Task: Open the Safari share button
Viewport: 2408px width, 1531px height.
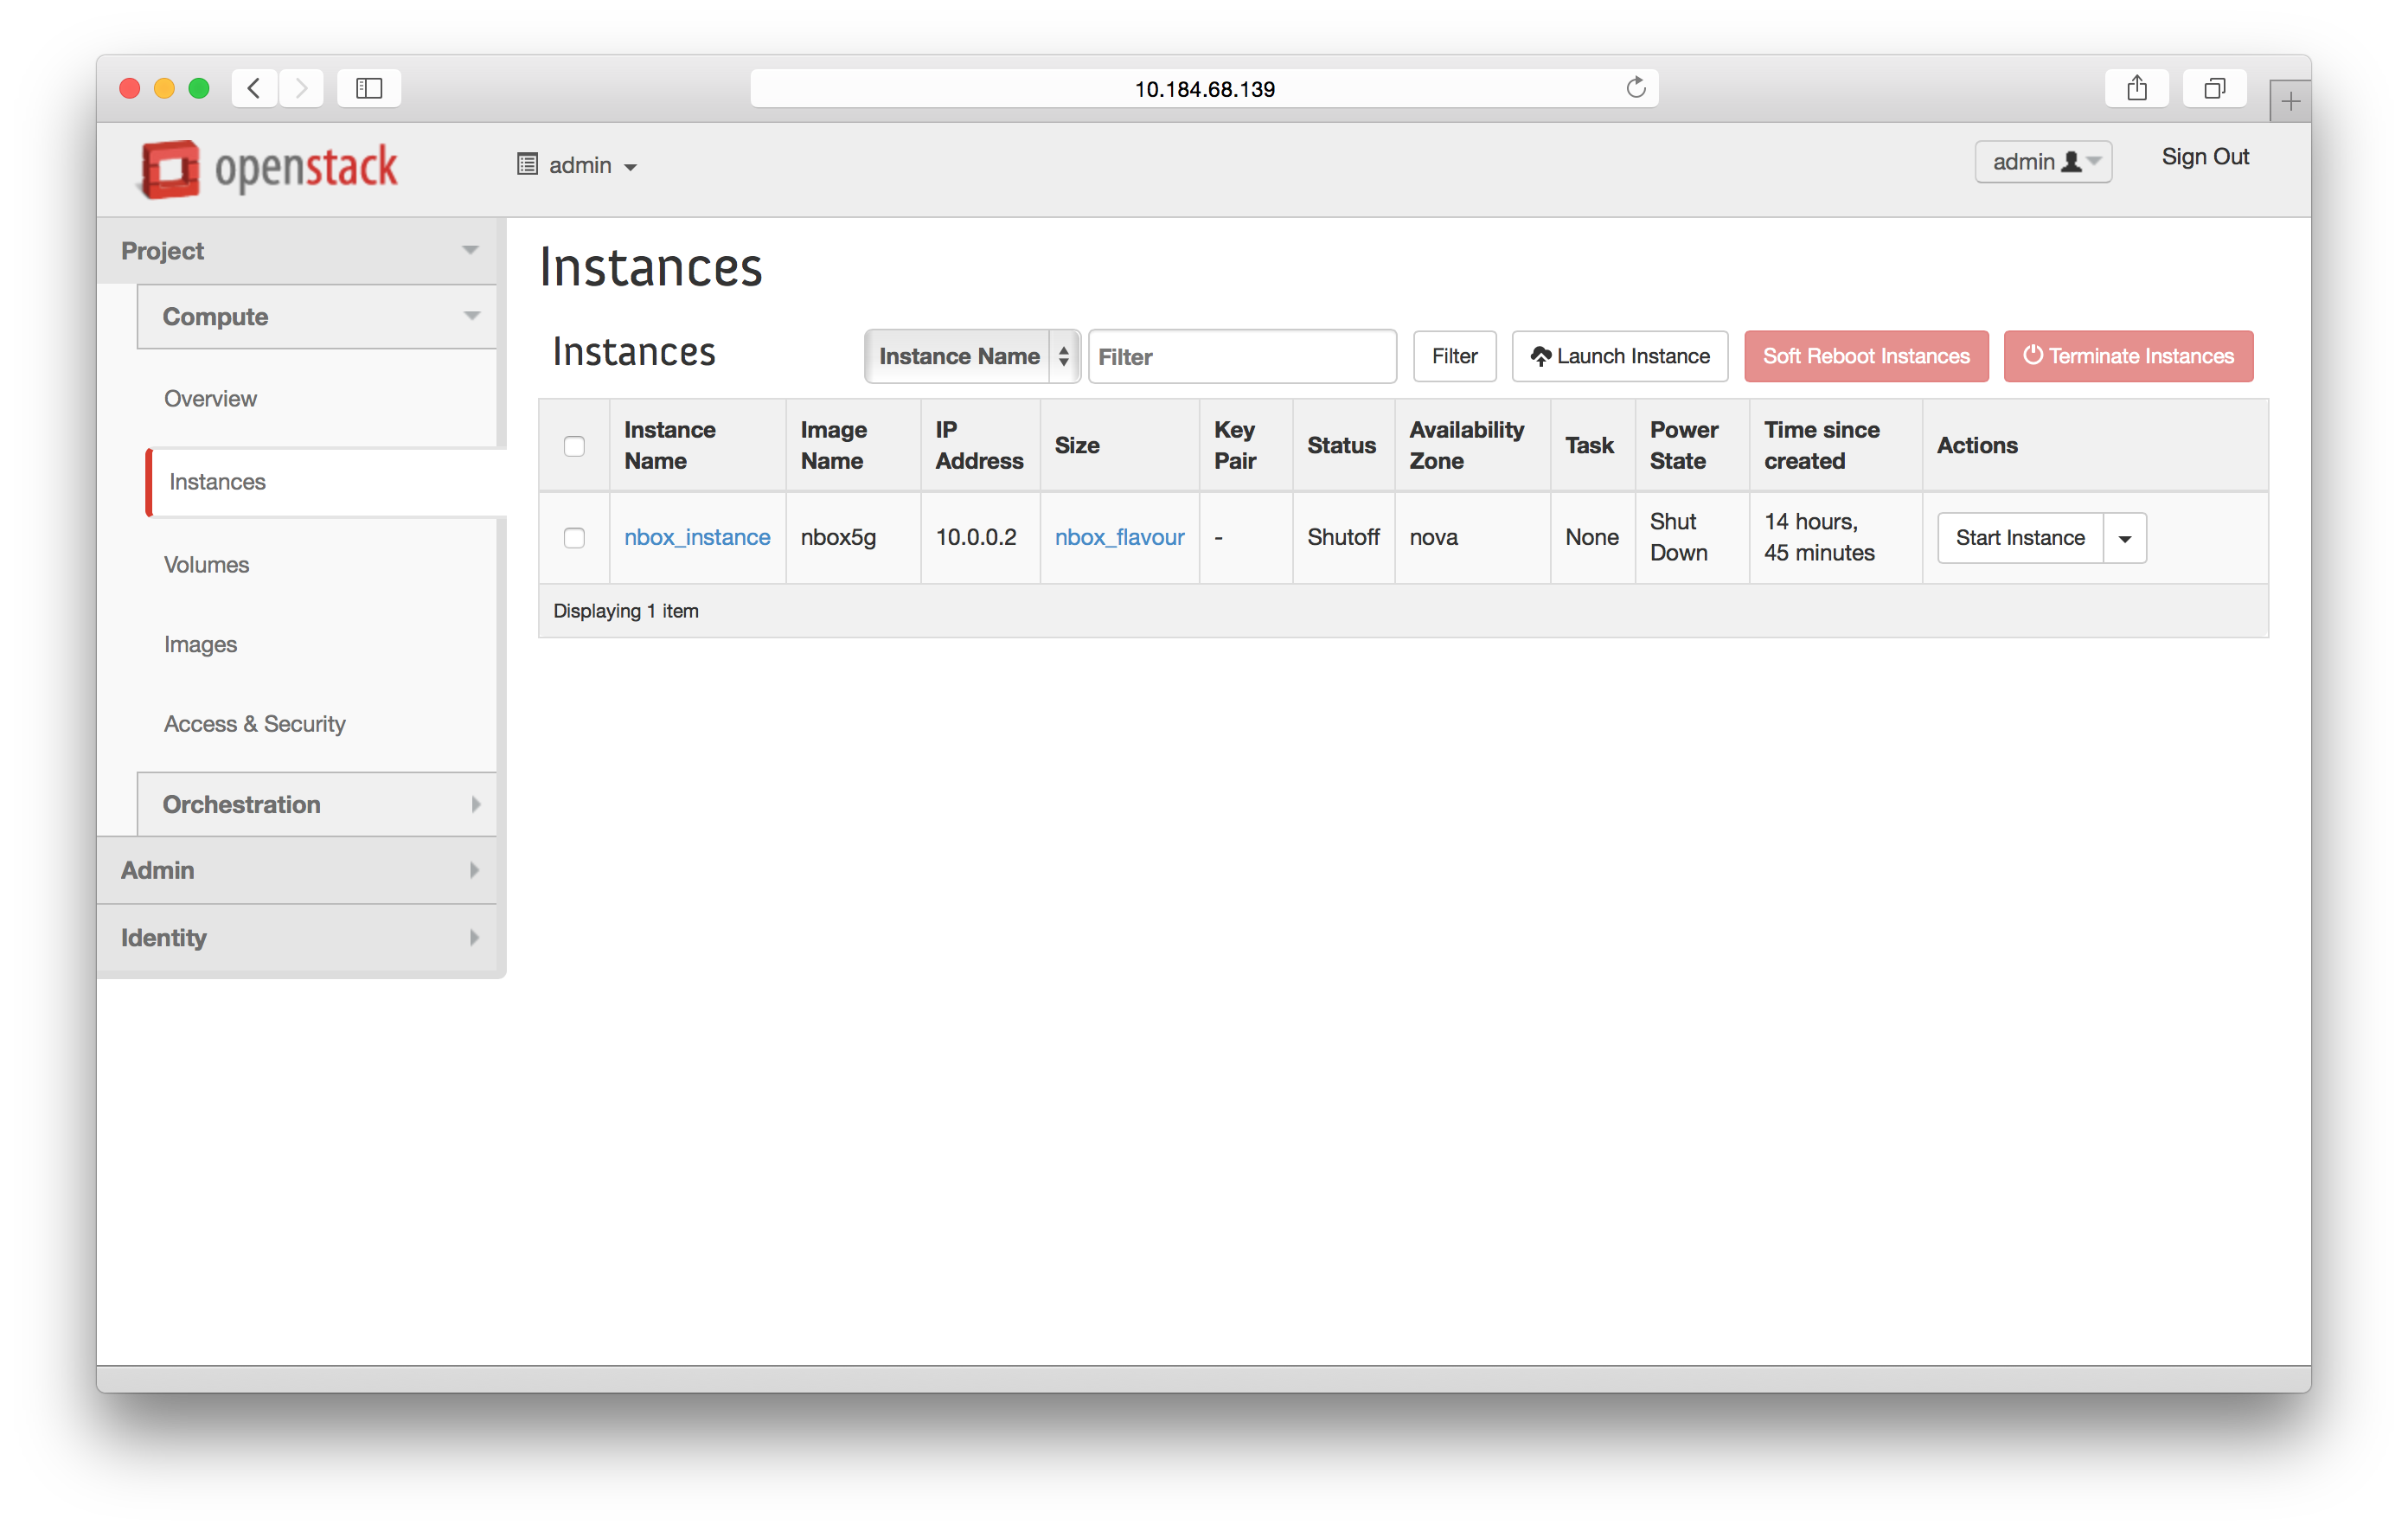Action: [x=2136, y=88]
